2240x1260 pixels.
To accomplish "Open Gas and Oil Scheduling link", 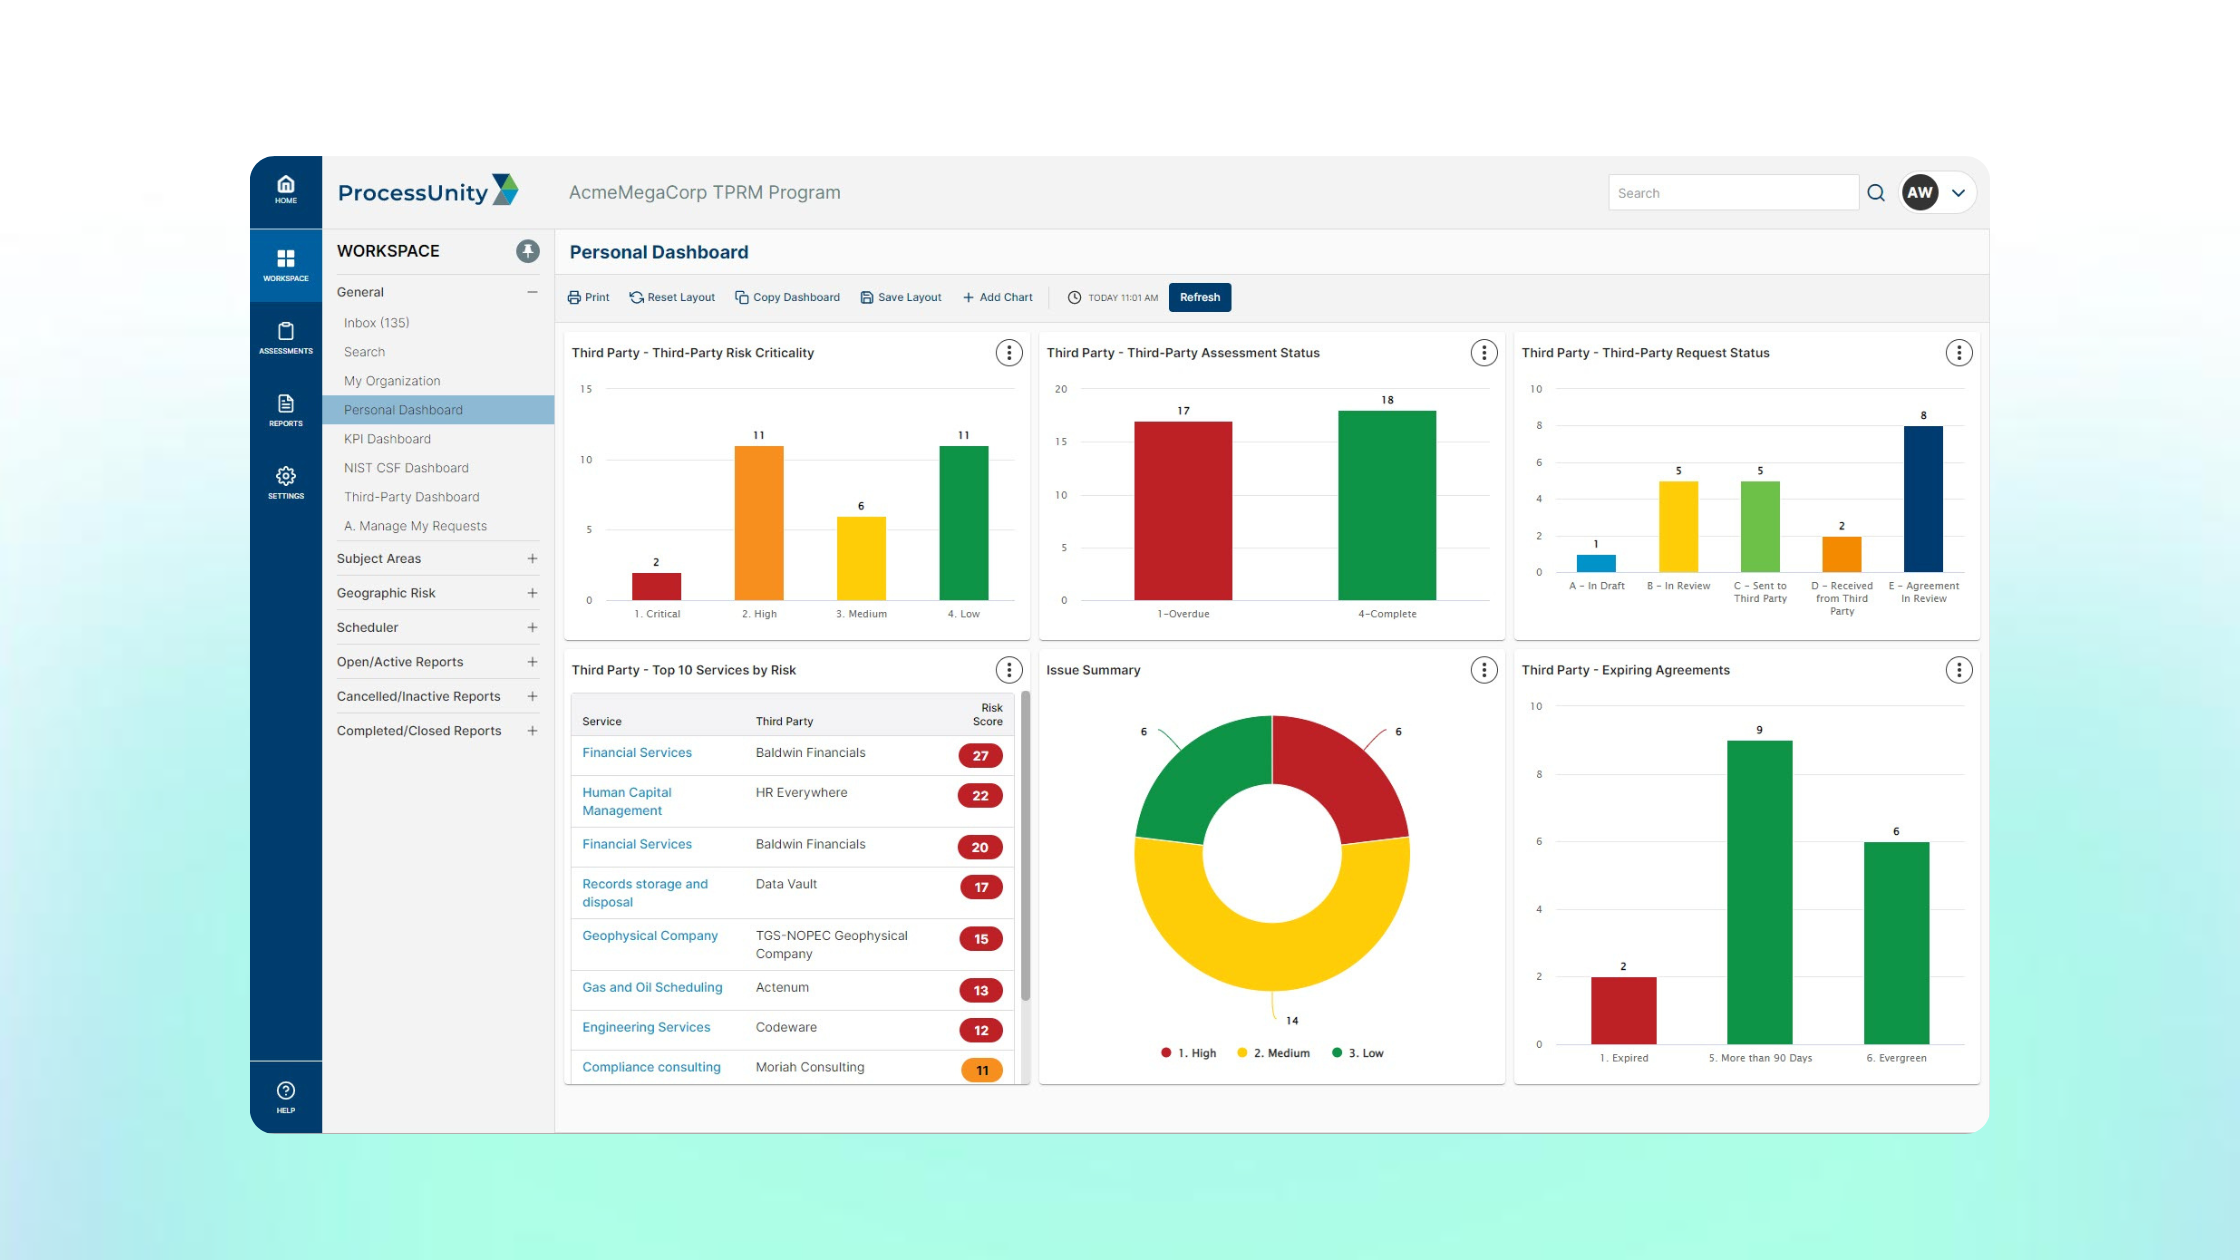I will tap(652, 987).
